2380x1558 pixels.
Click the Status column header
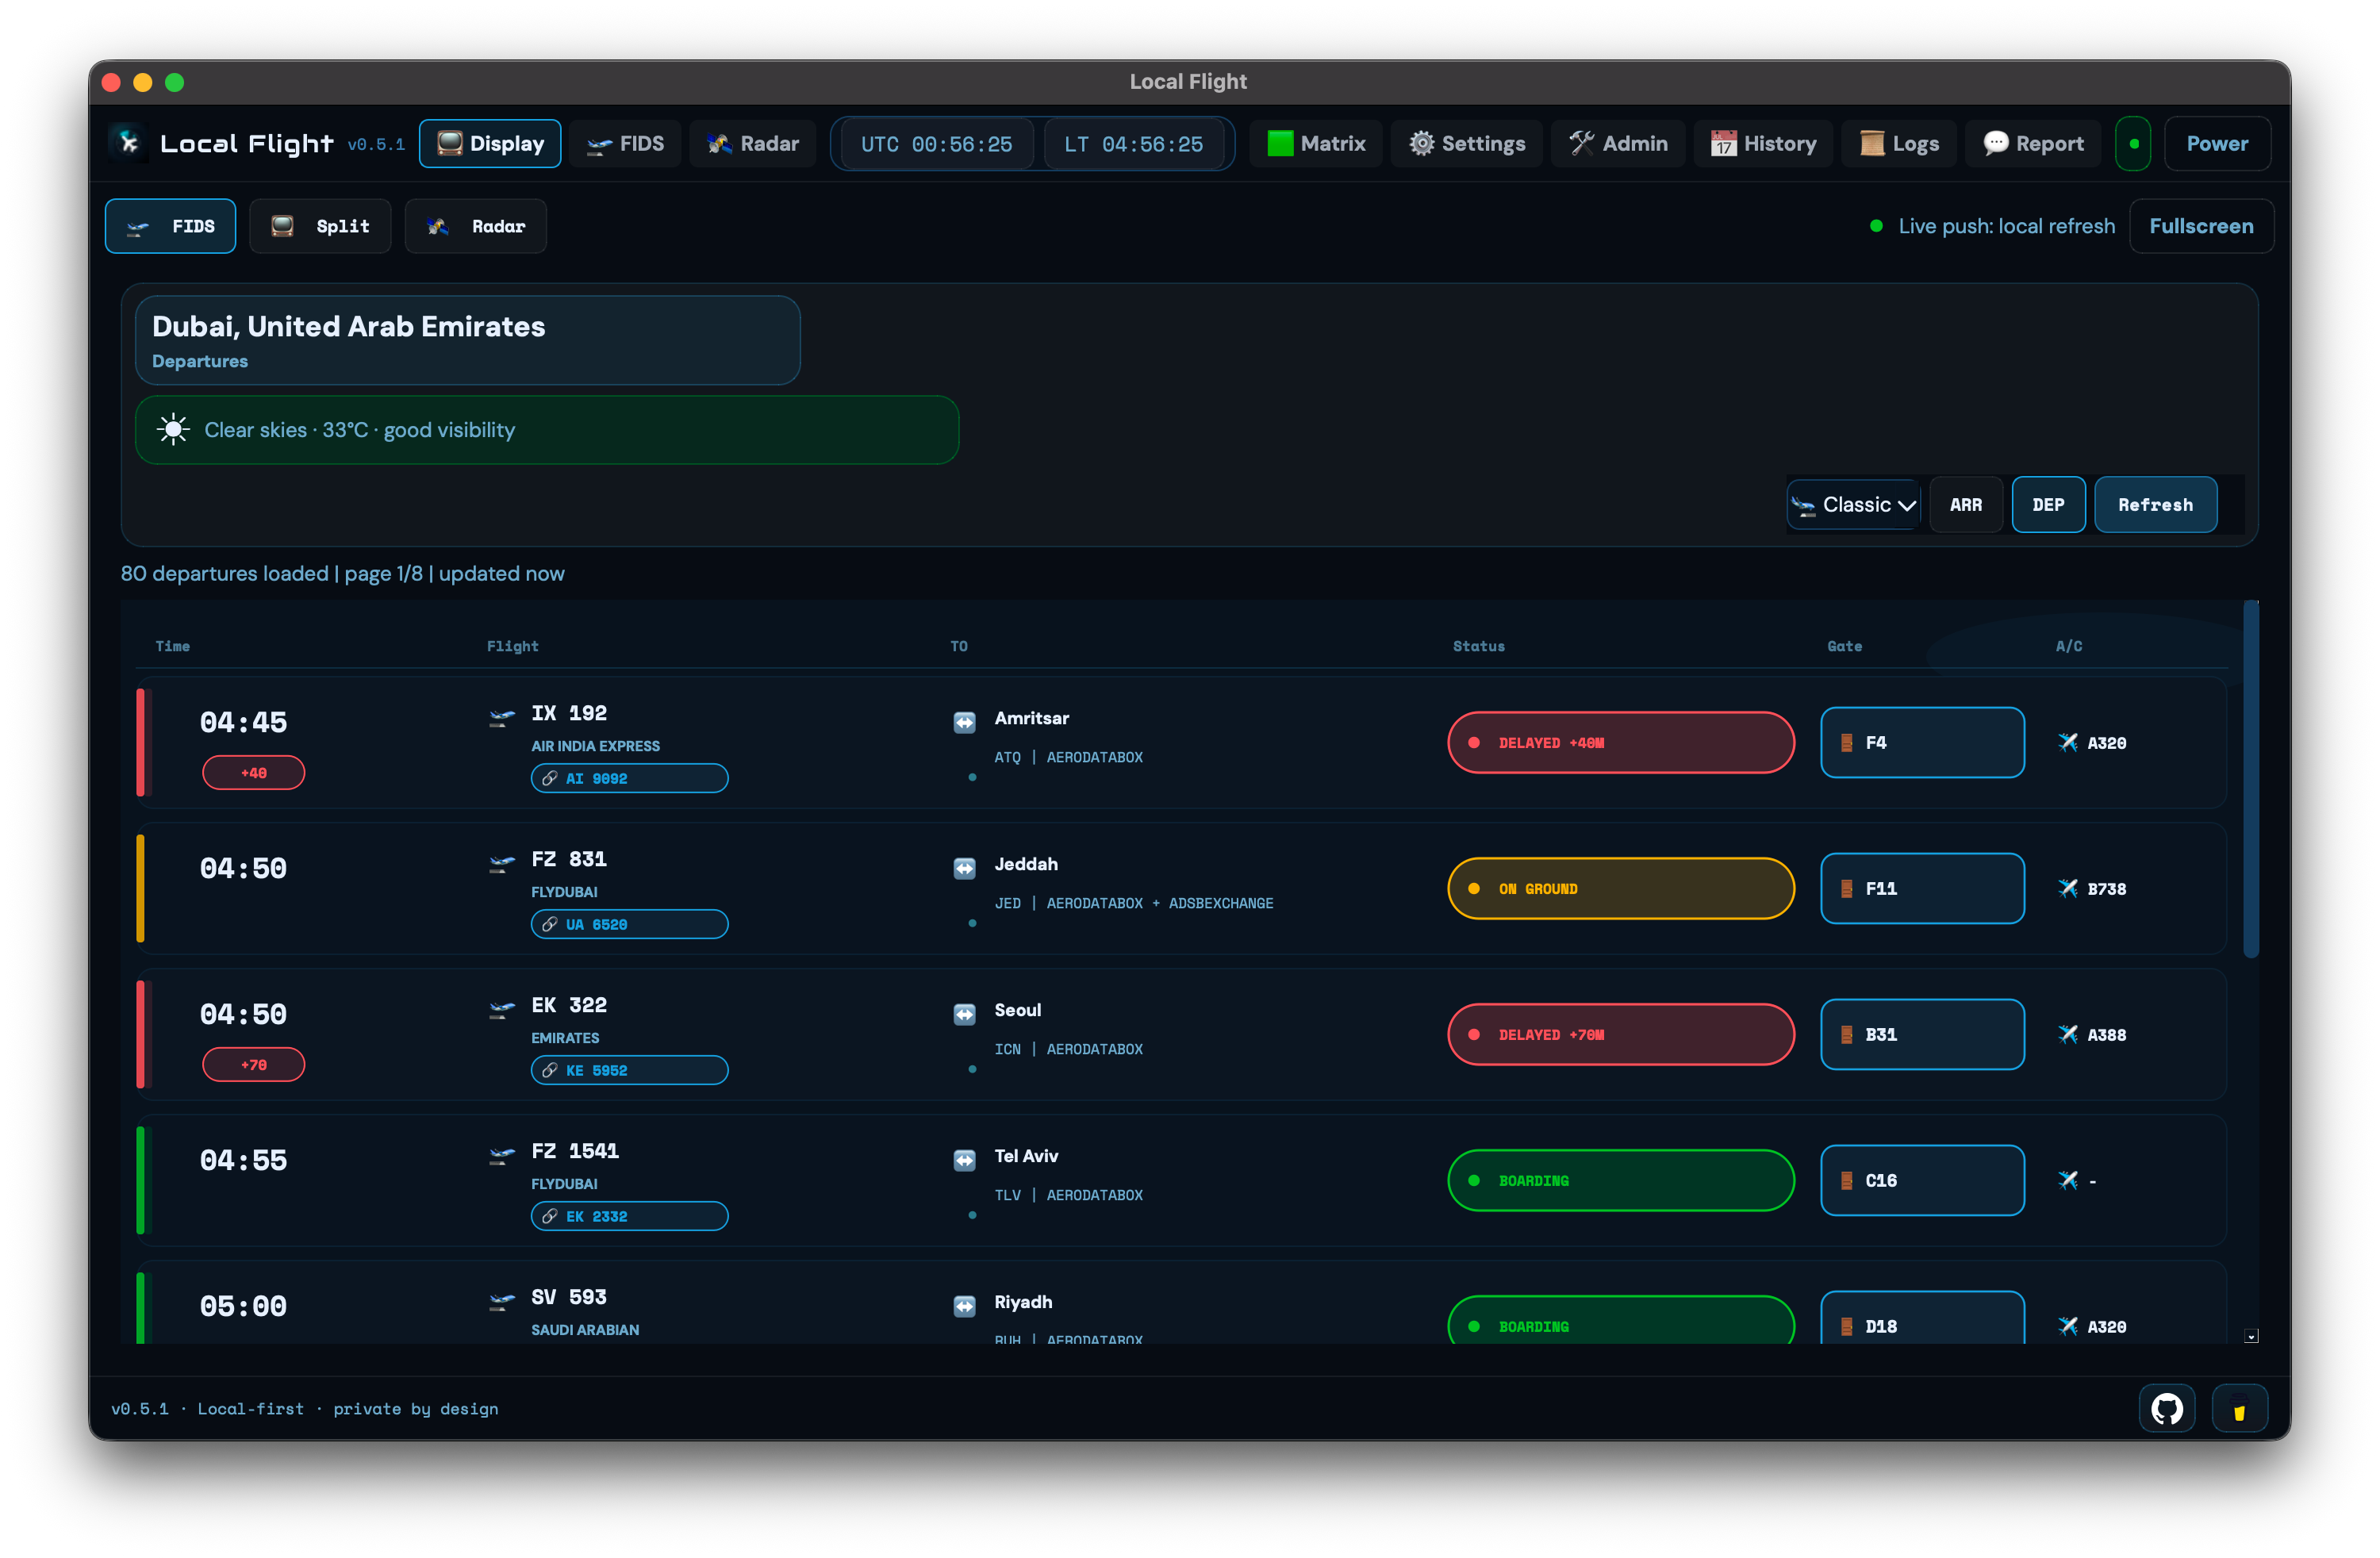[1478, 646]
